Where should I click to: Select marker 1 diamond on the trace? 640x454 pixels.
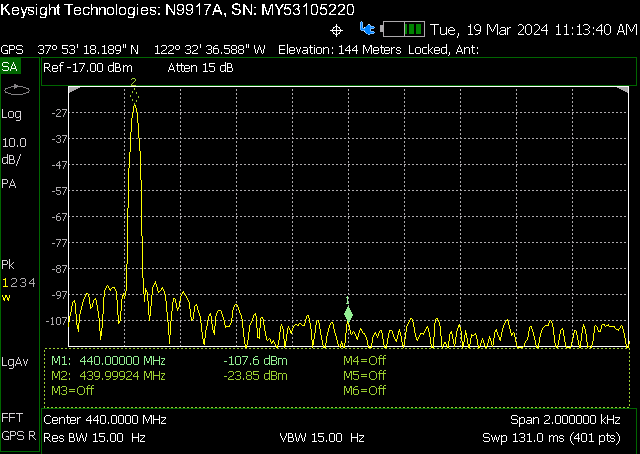point(348,315)
